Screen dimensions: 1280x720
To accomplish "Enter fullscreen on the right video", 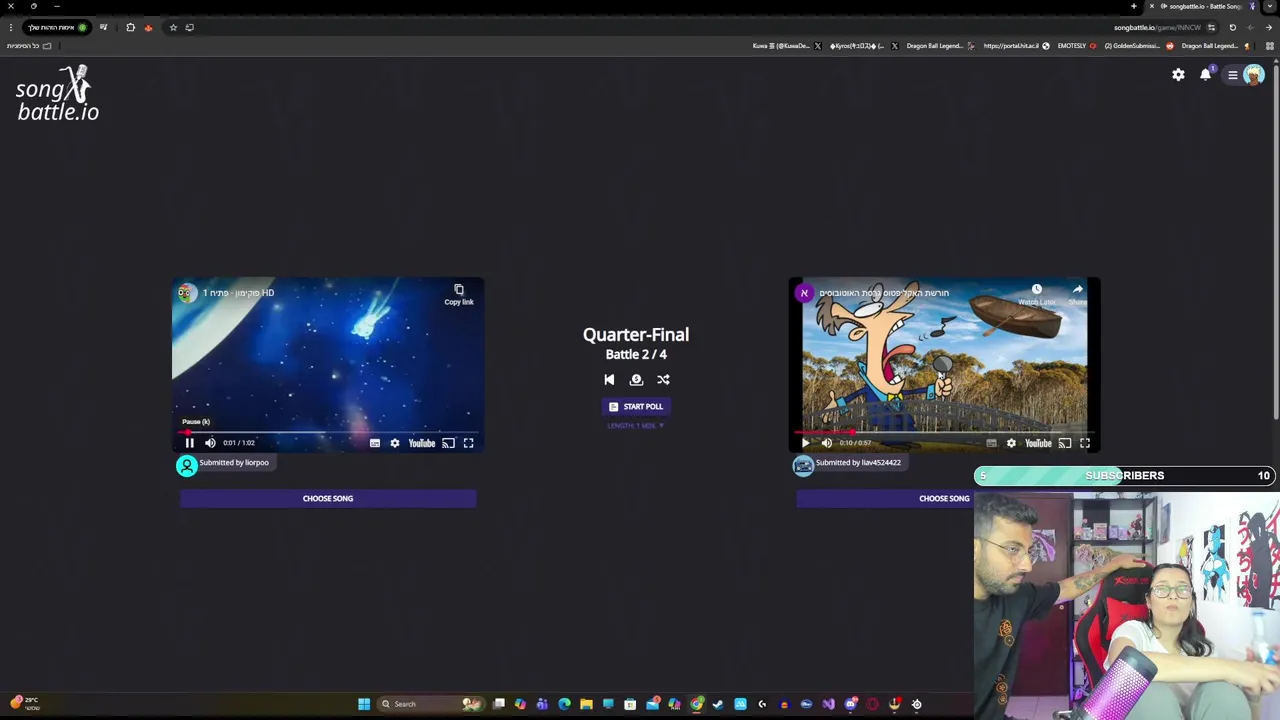I will 1085,443.
